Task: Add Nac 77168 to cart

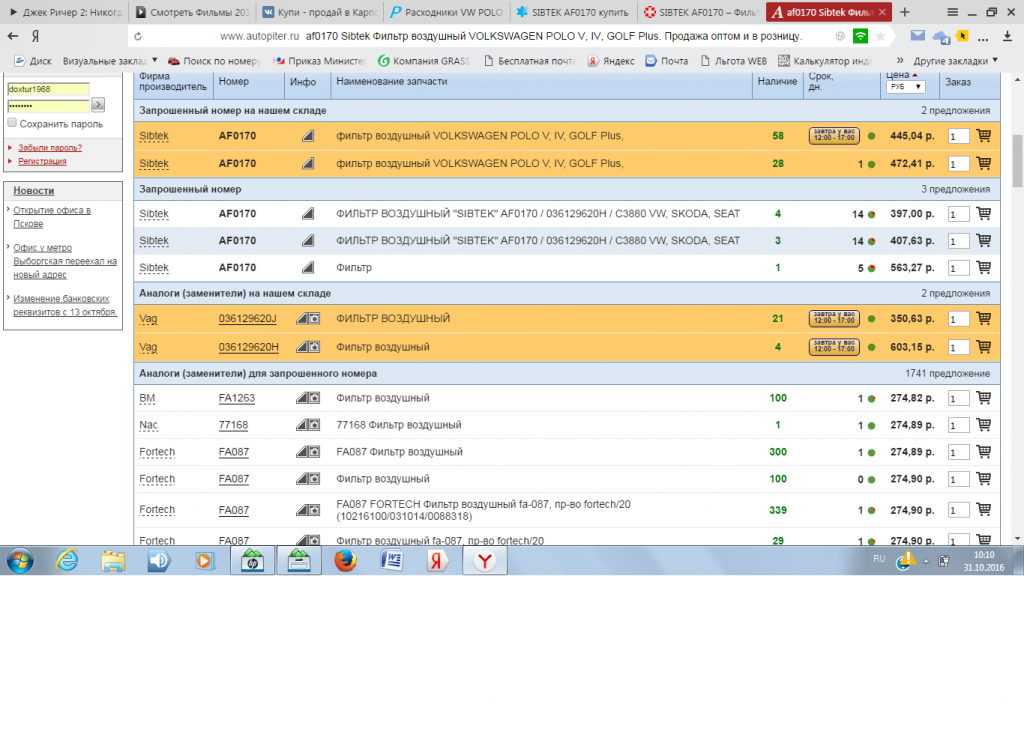Action: (983, 425)
